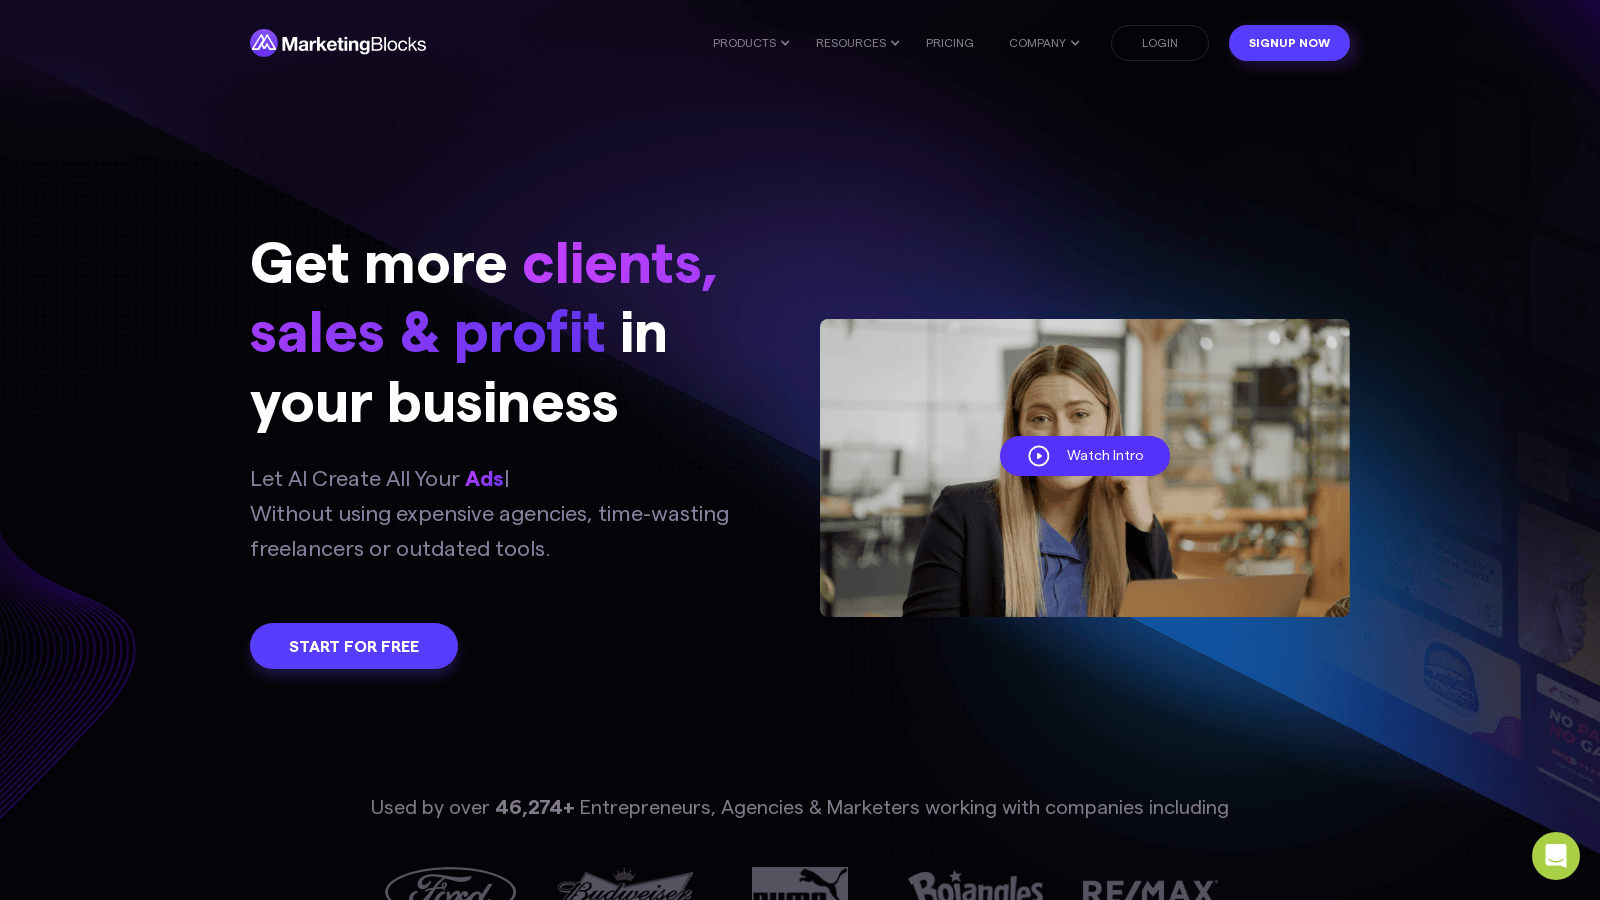Open the chat widget bubble icon

(1556, 856)
